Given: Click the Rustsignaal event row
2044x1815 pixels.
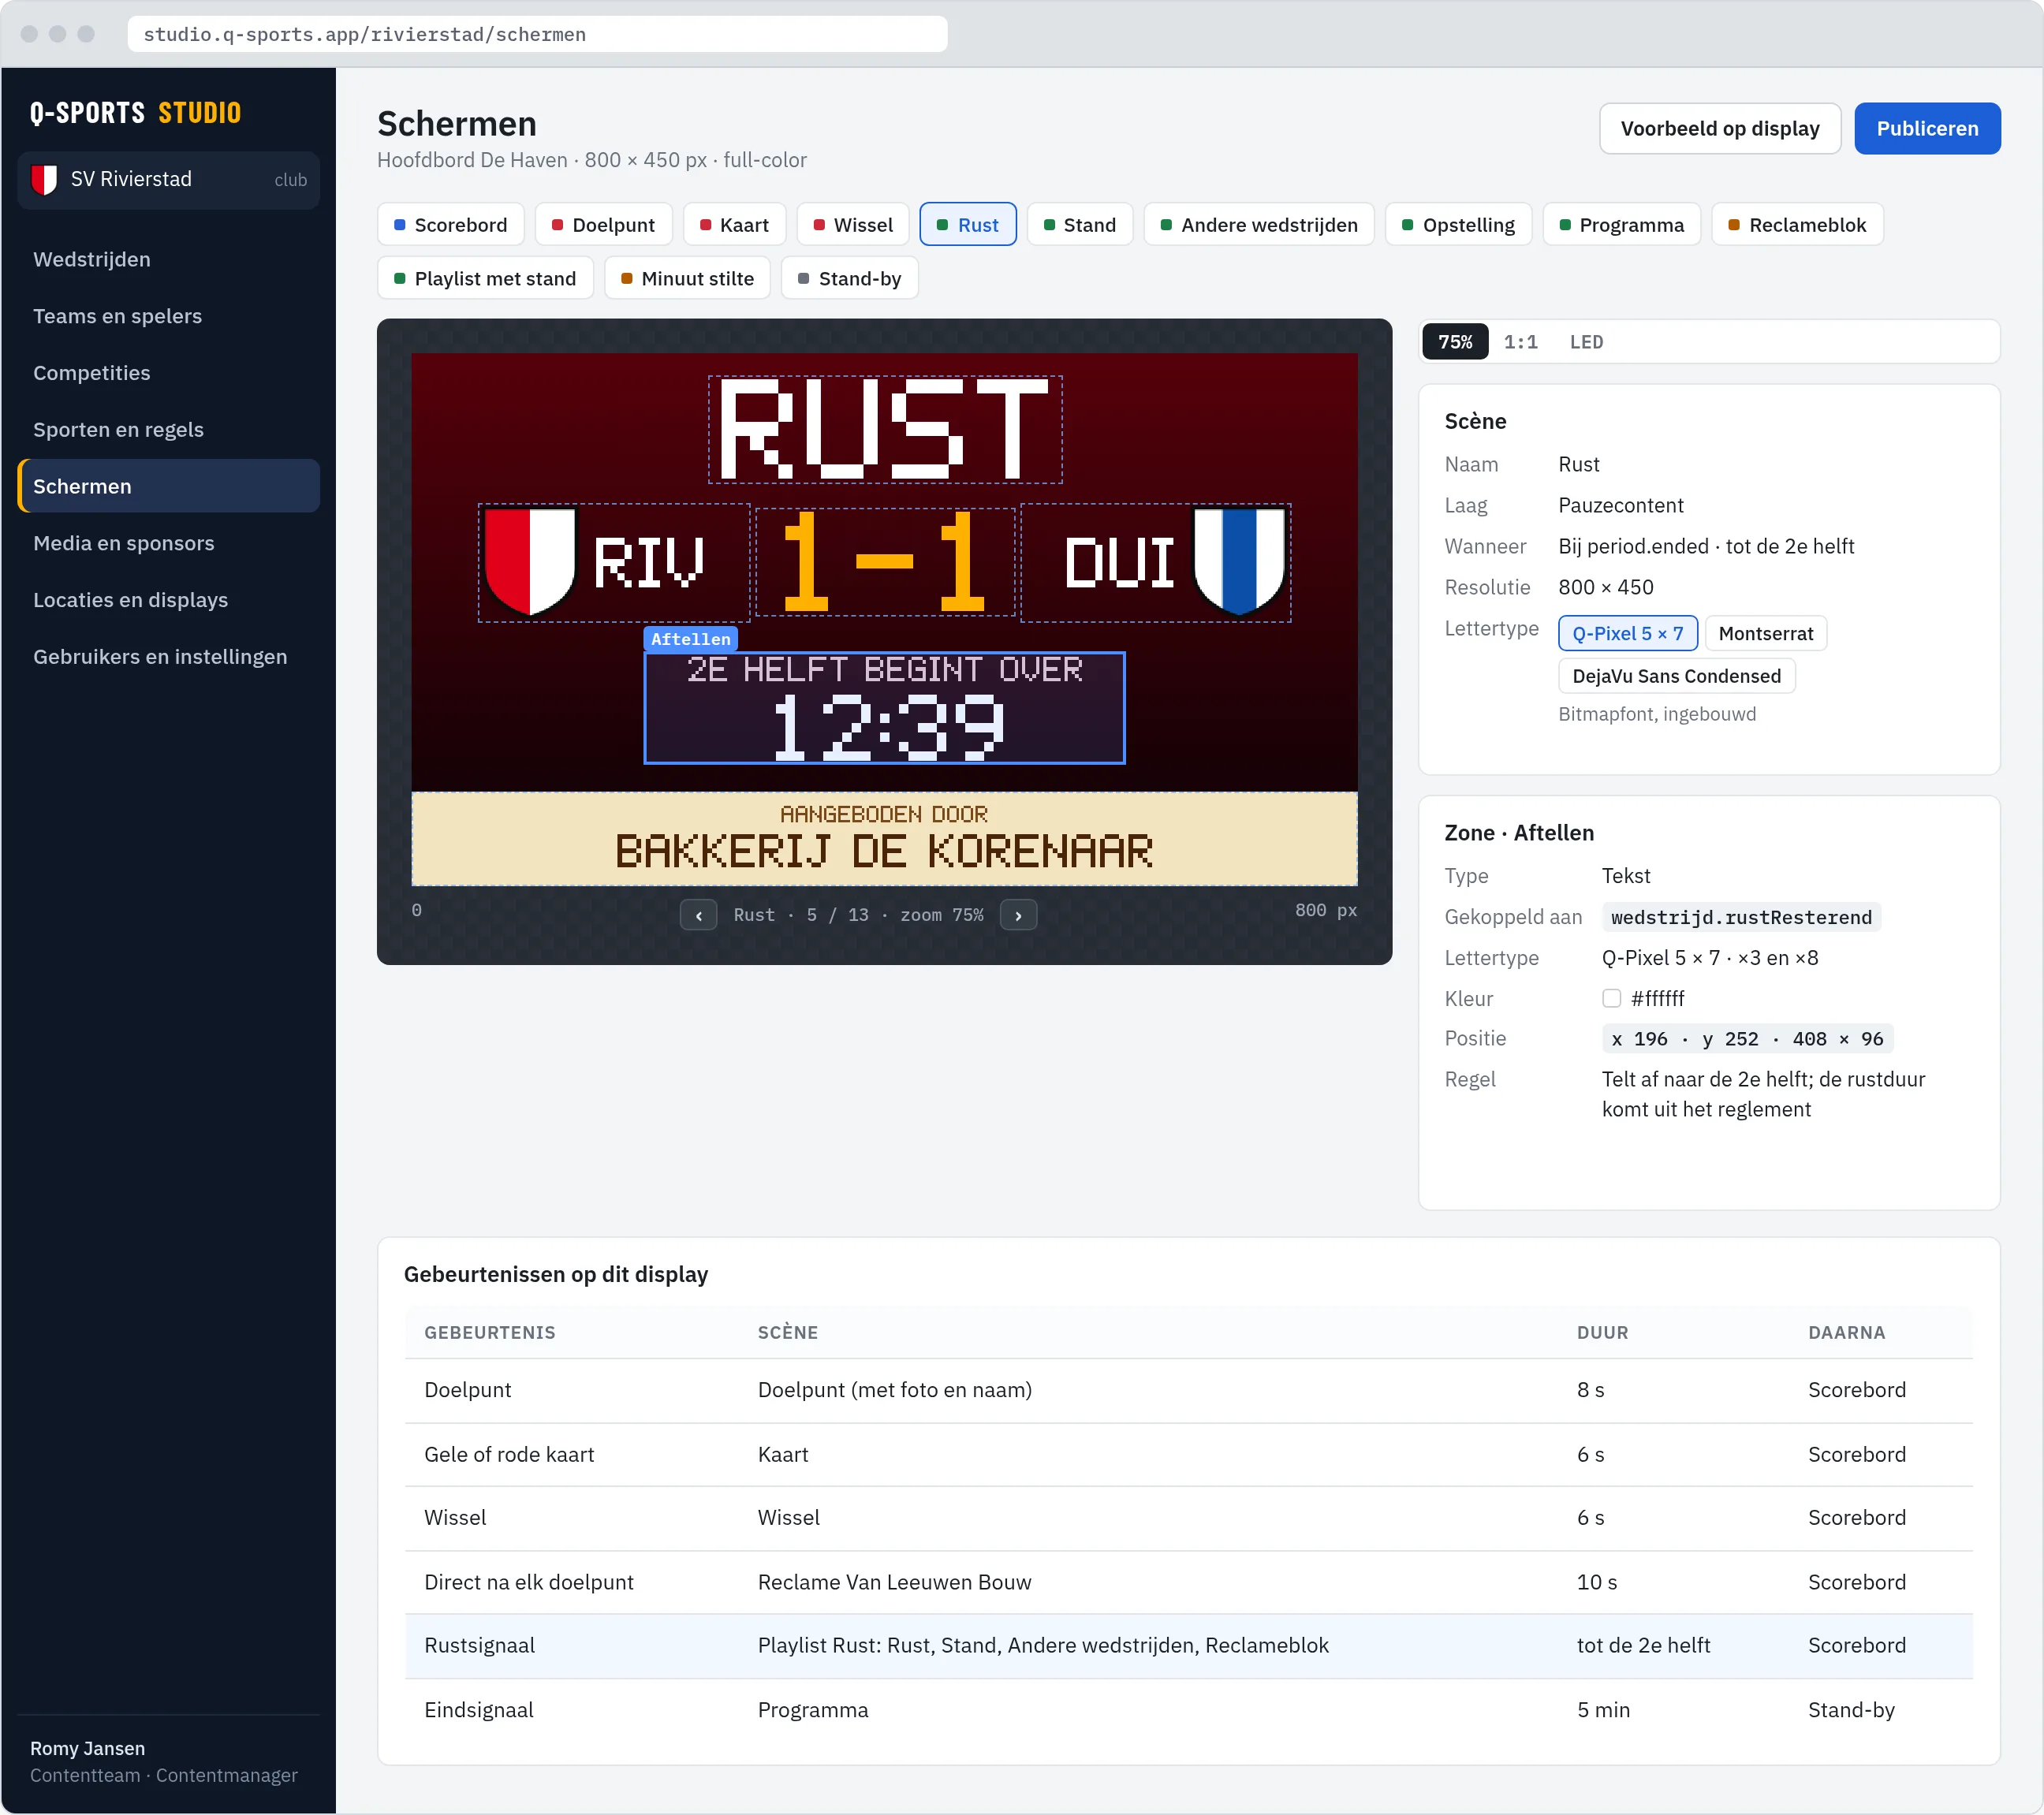Looking at the screenshot, I should pyautogui.click(x=1188, y=1645).
